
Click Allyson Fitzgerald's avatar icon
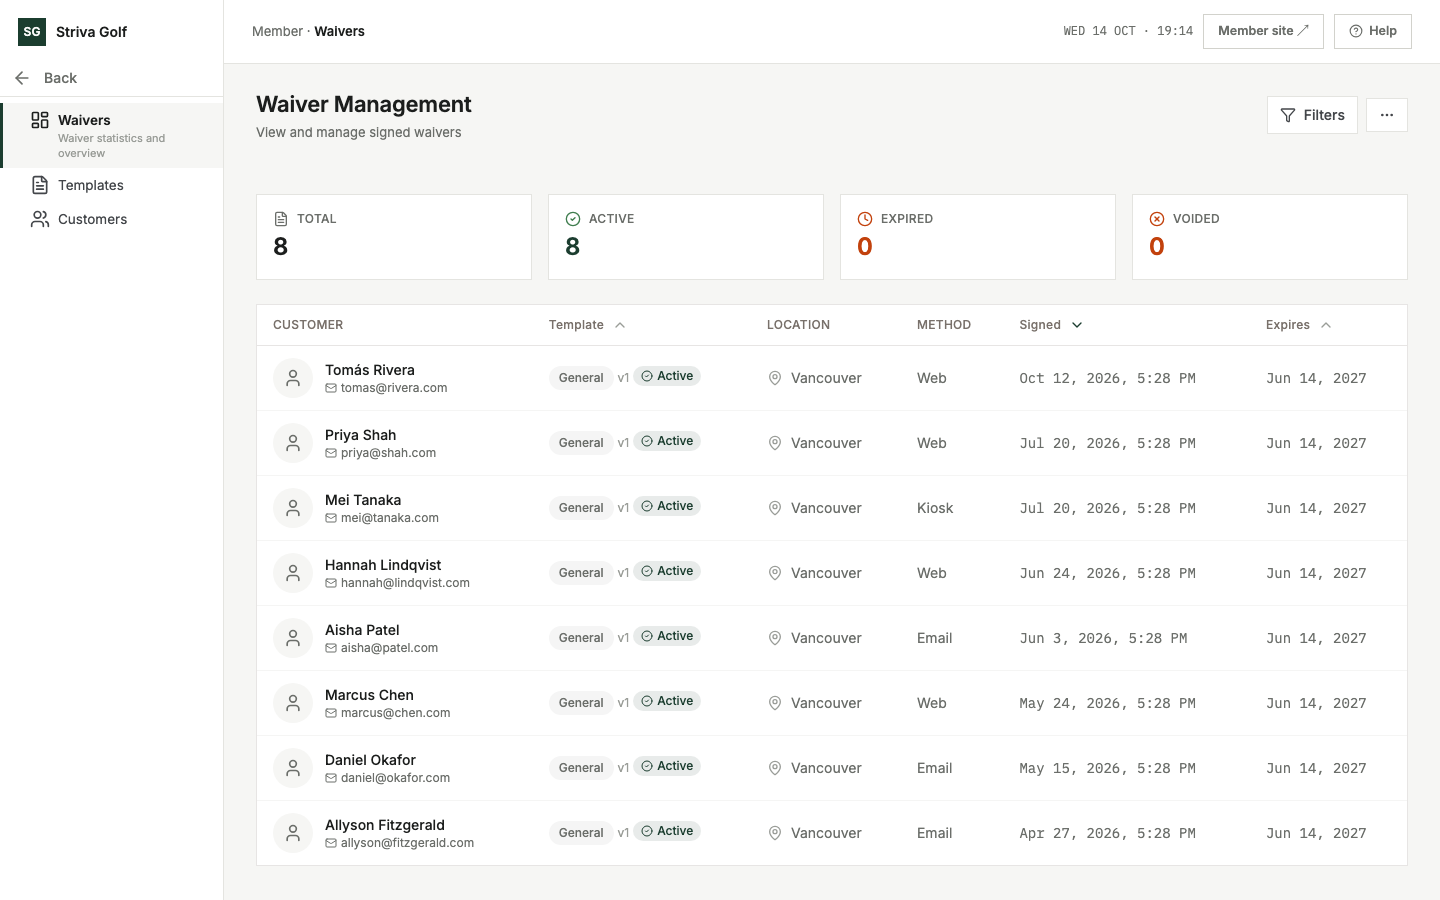click(293, 833)
